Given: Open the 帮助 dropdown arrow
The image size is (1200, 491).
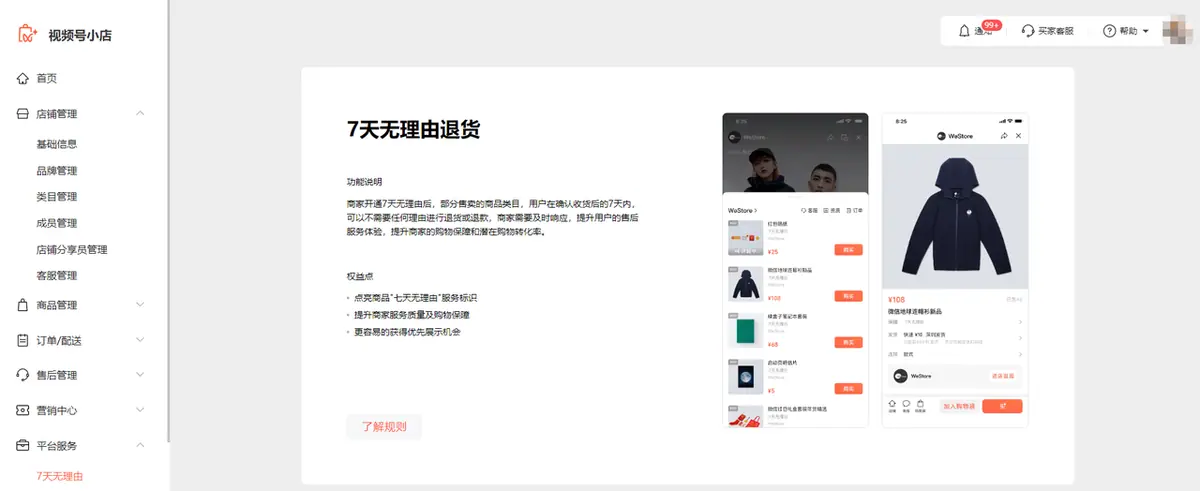Looking at the screenshot, I should 1146,31.
